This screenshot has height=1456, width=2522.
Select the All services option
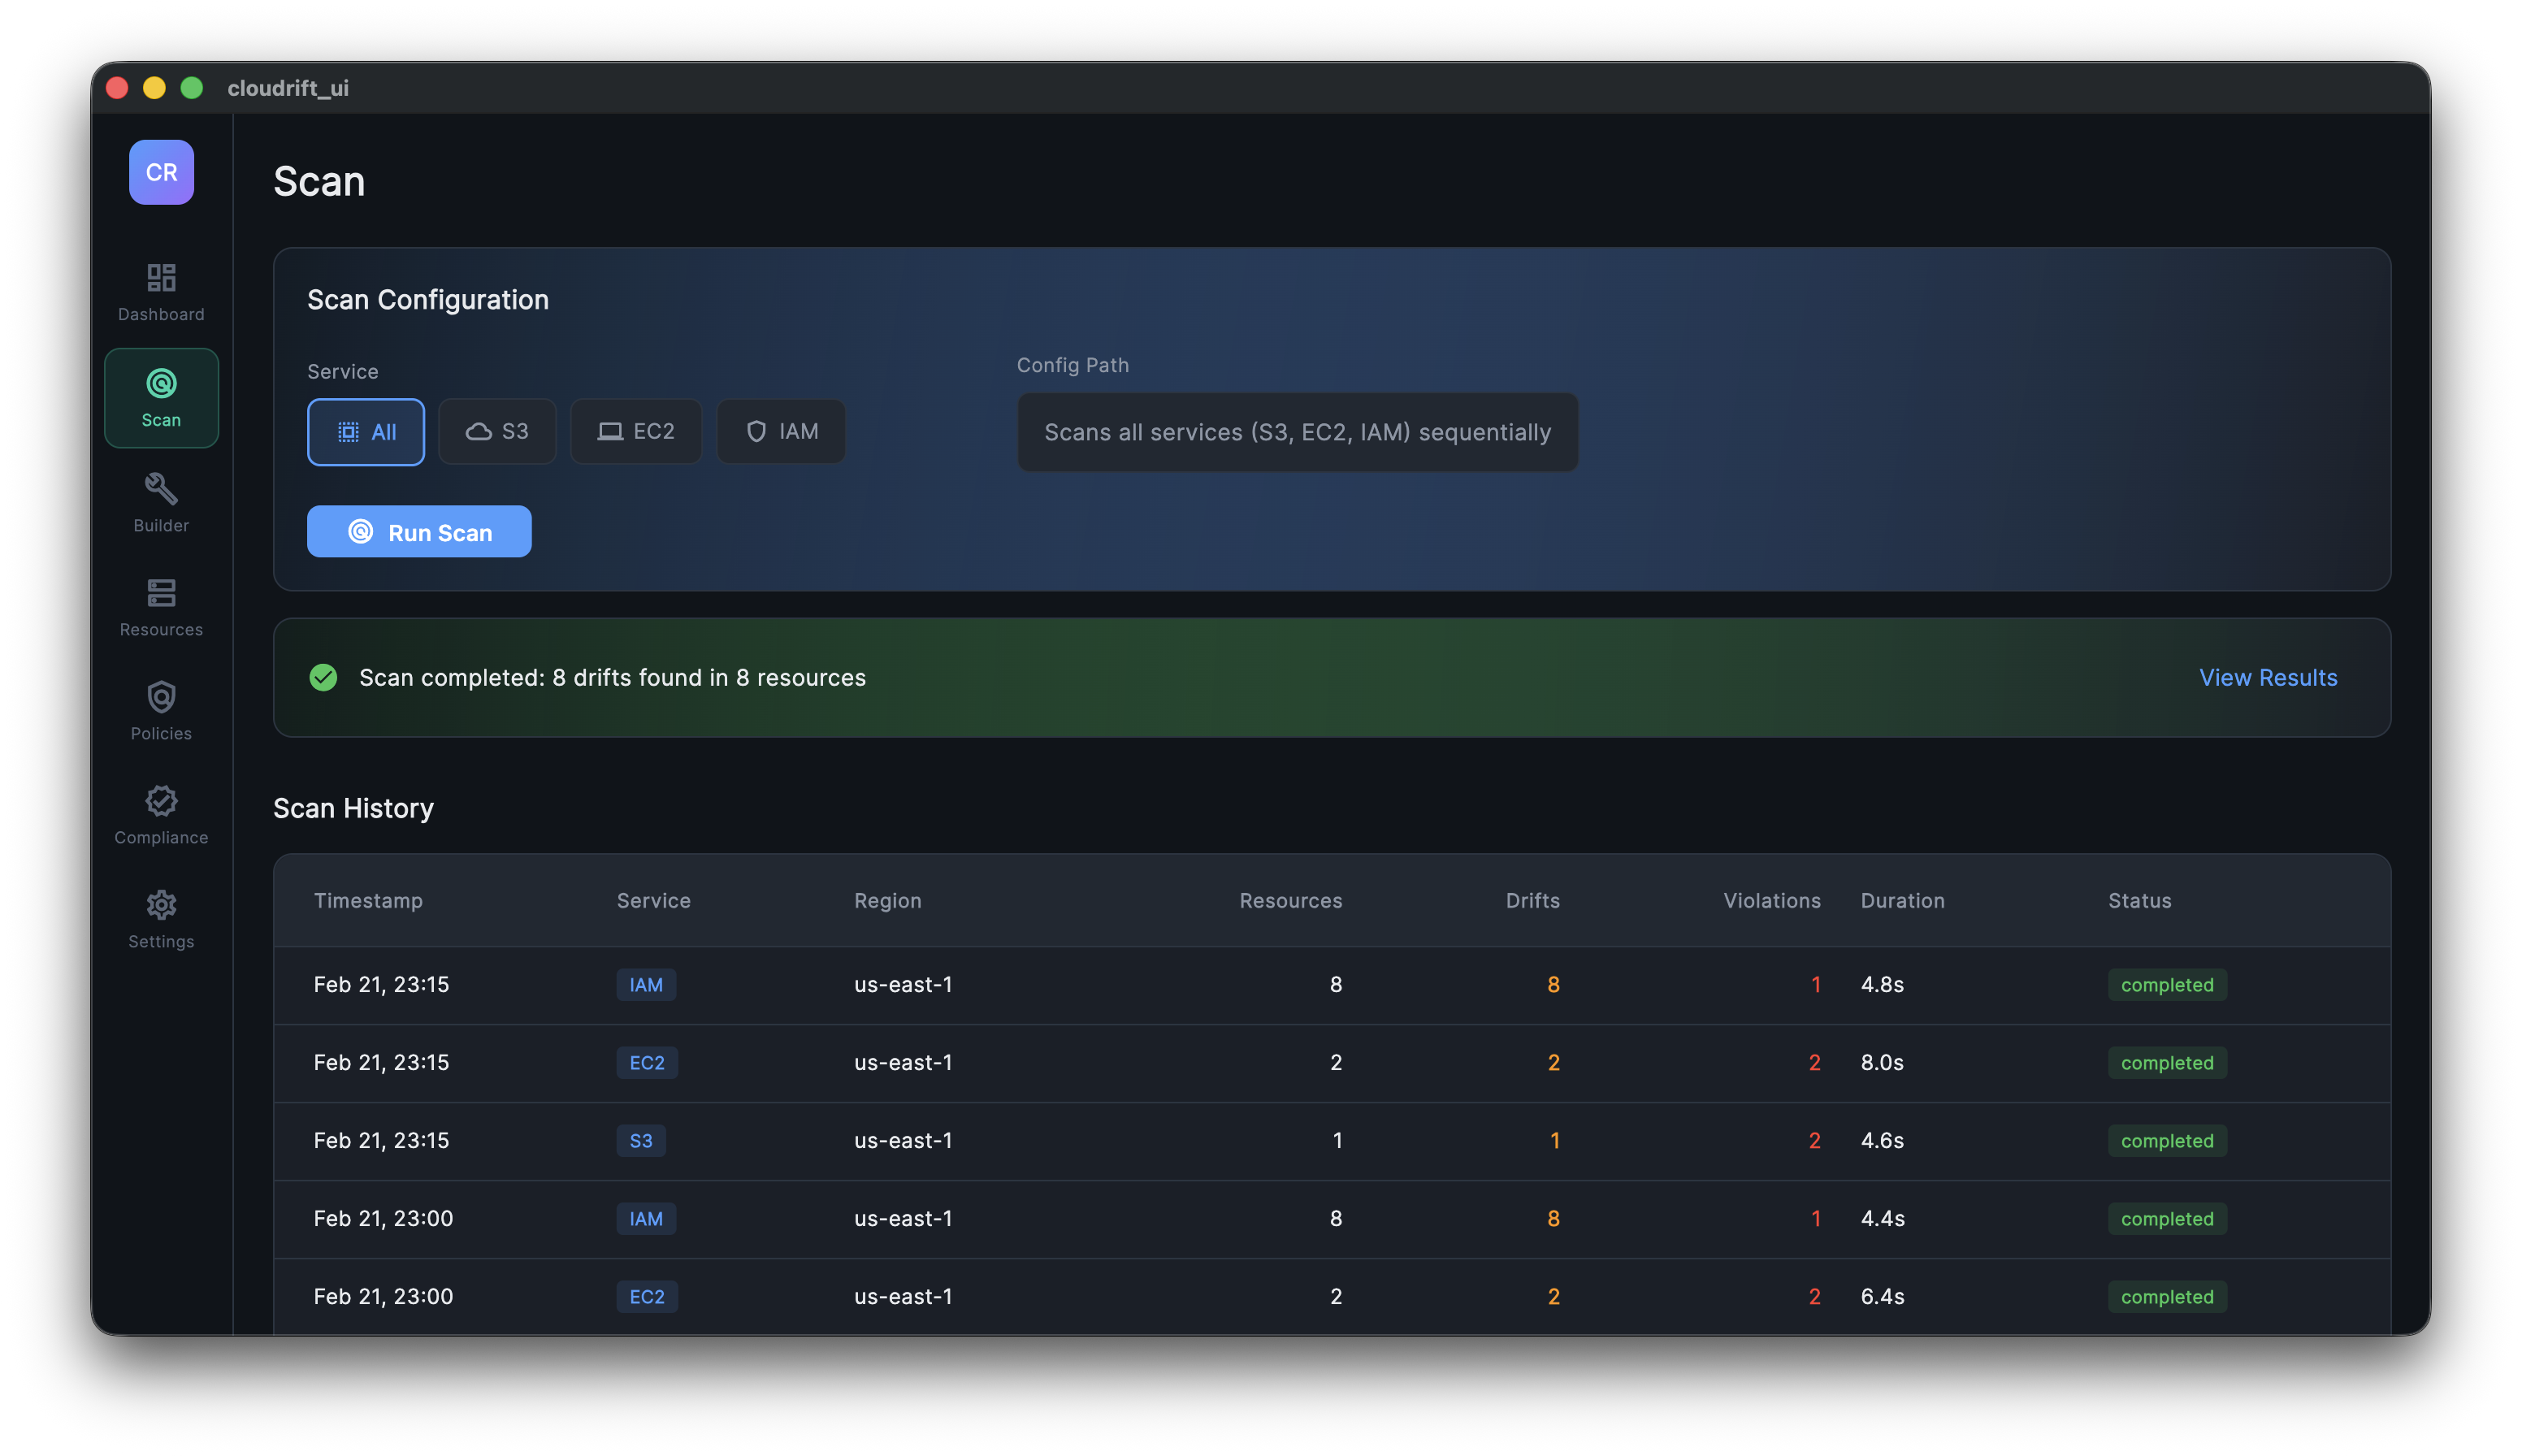click(x=365, y=432)
